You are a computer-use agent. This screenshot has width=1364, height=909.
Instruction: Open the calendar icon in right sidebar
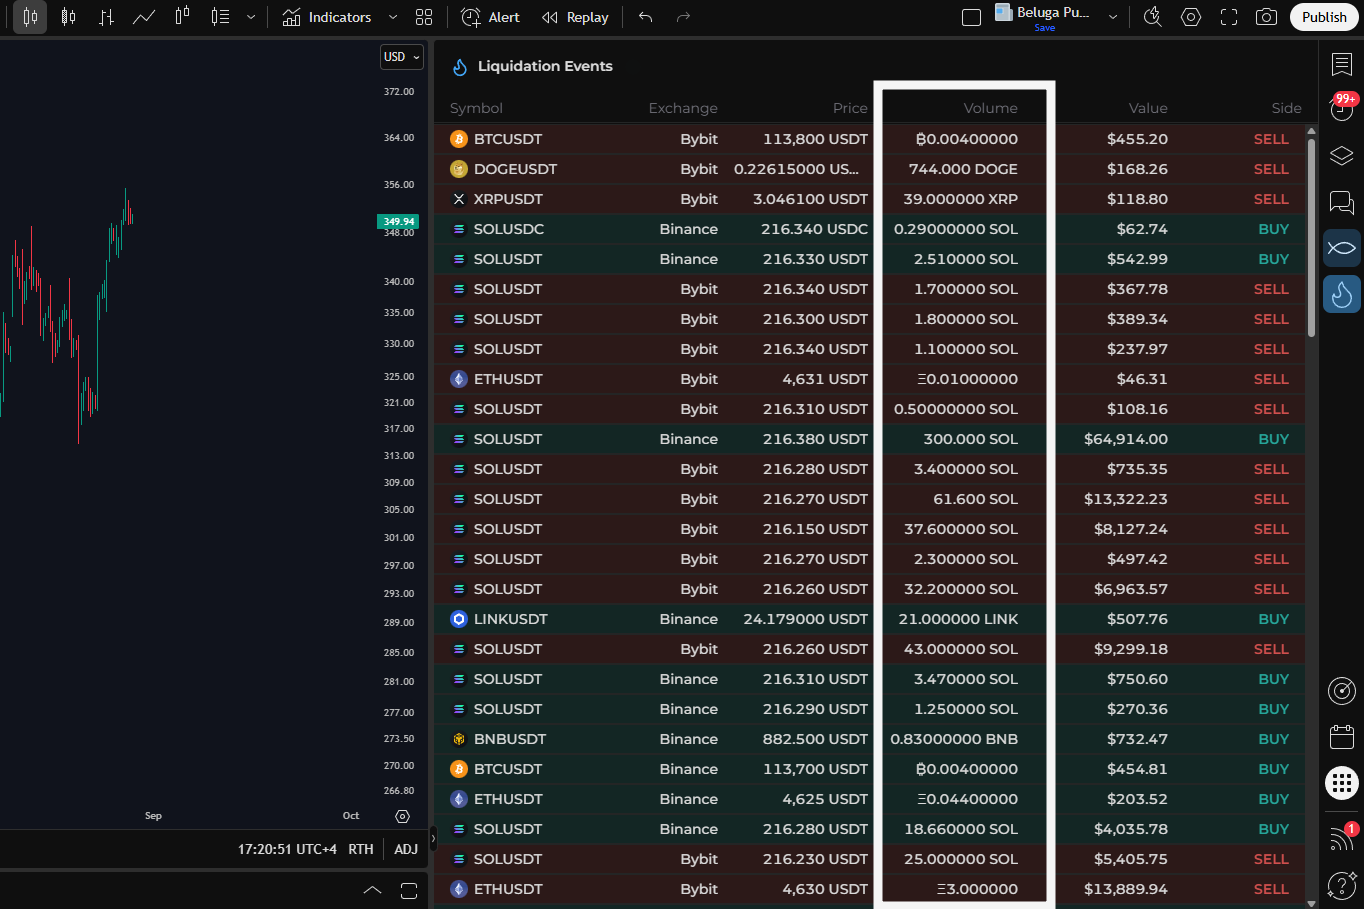(1341, 737)
